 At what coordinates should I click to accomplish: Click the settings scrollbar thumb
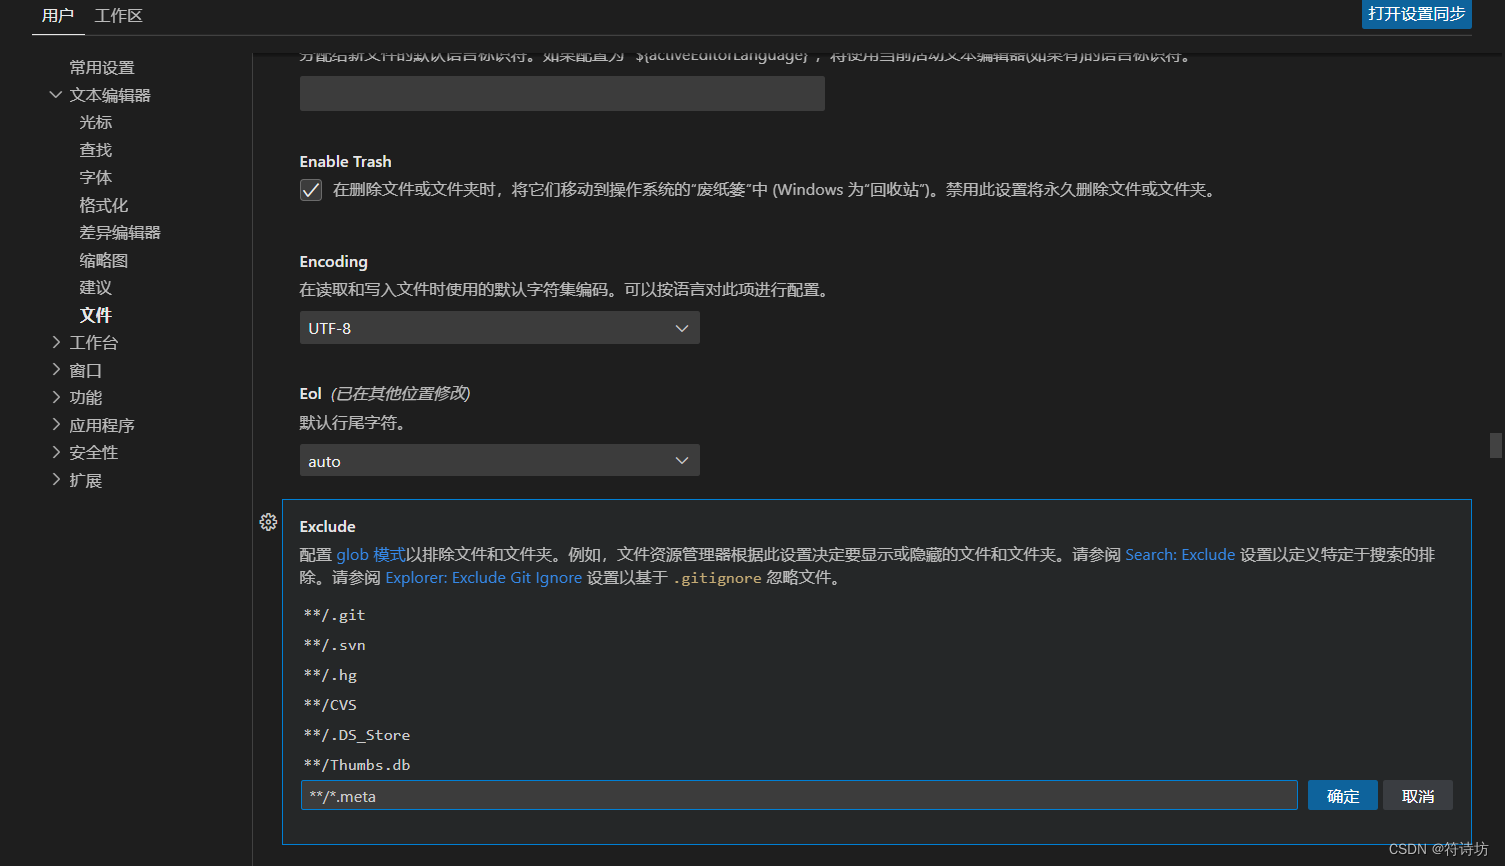coord(1496,445)
